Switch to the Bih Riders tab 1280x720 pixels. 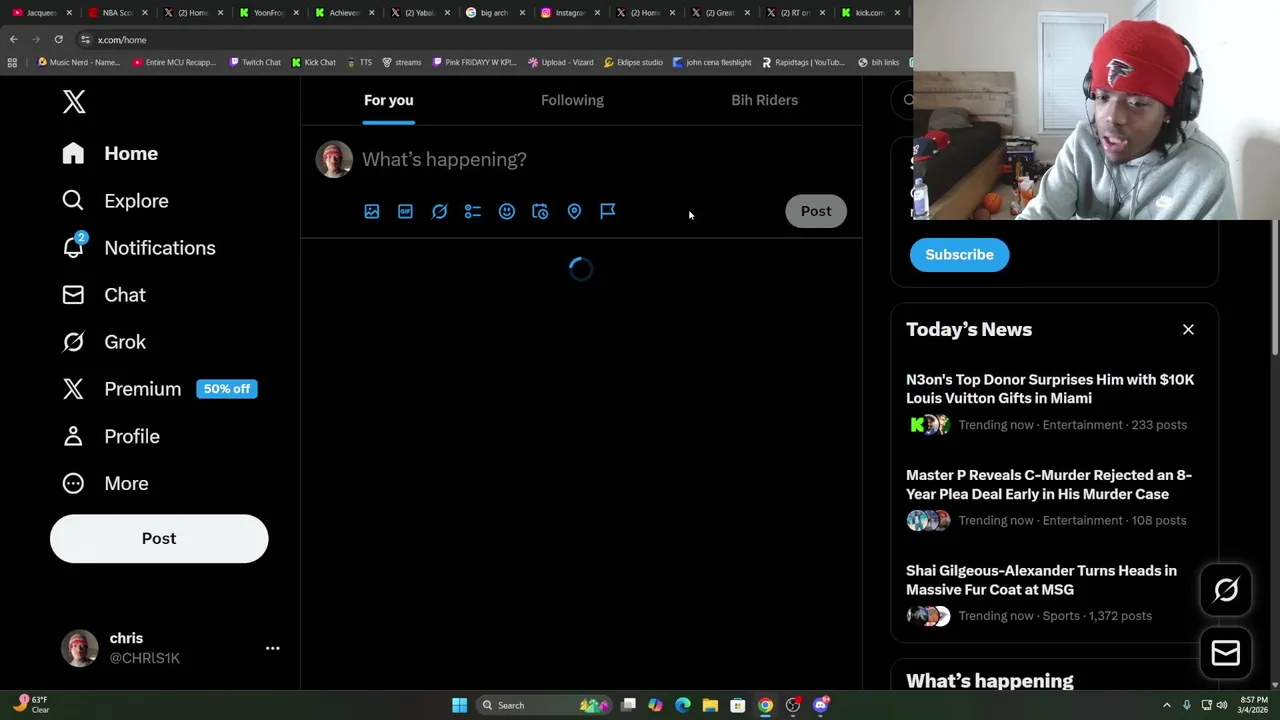coord(764,100)
